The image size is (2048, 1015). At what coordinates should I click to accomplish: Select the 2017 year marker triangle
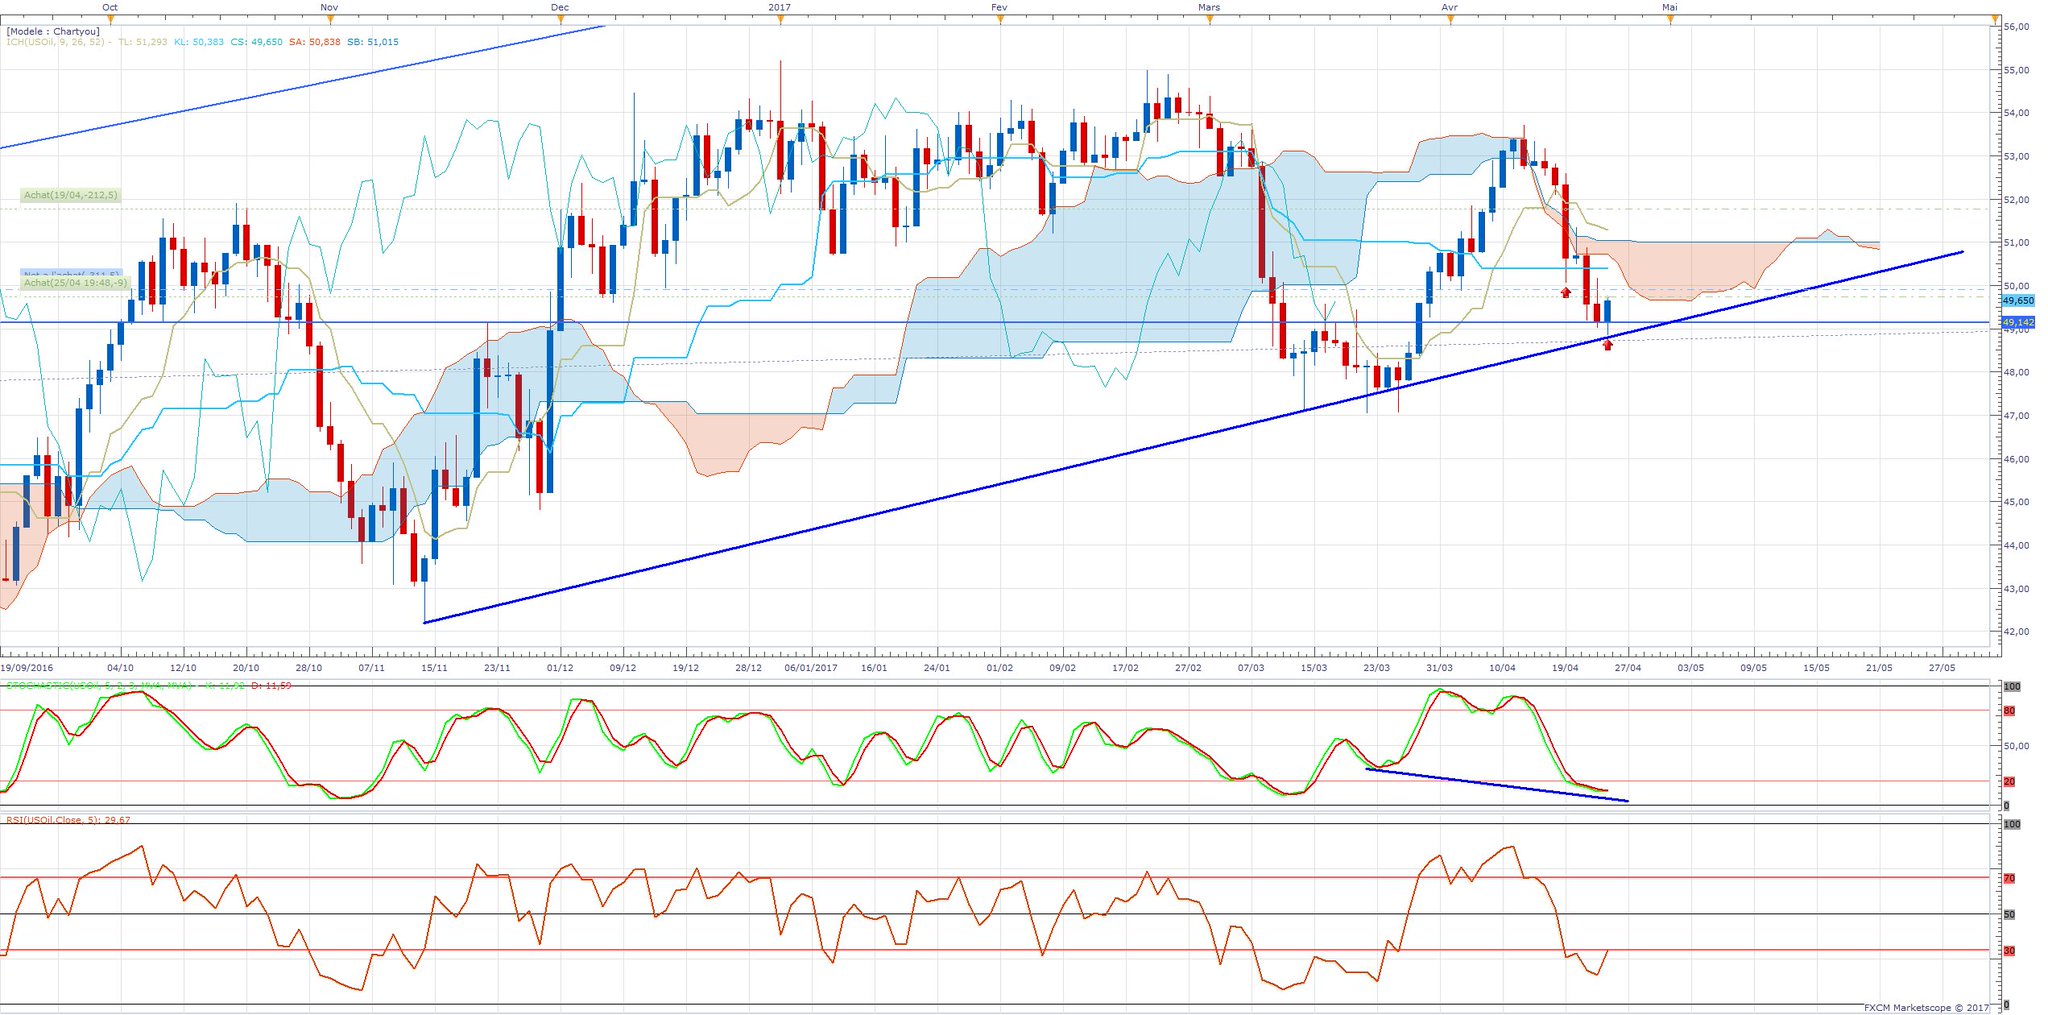pos(780,19)
